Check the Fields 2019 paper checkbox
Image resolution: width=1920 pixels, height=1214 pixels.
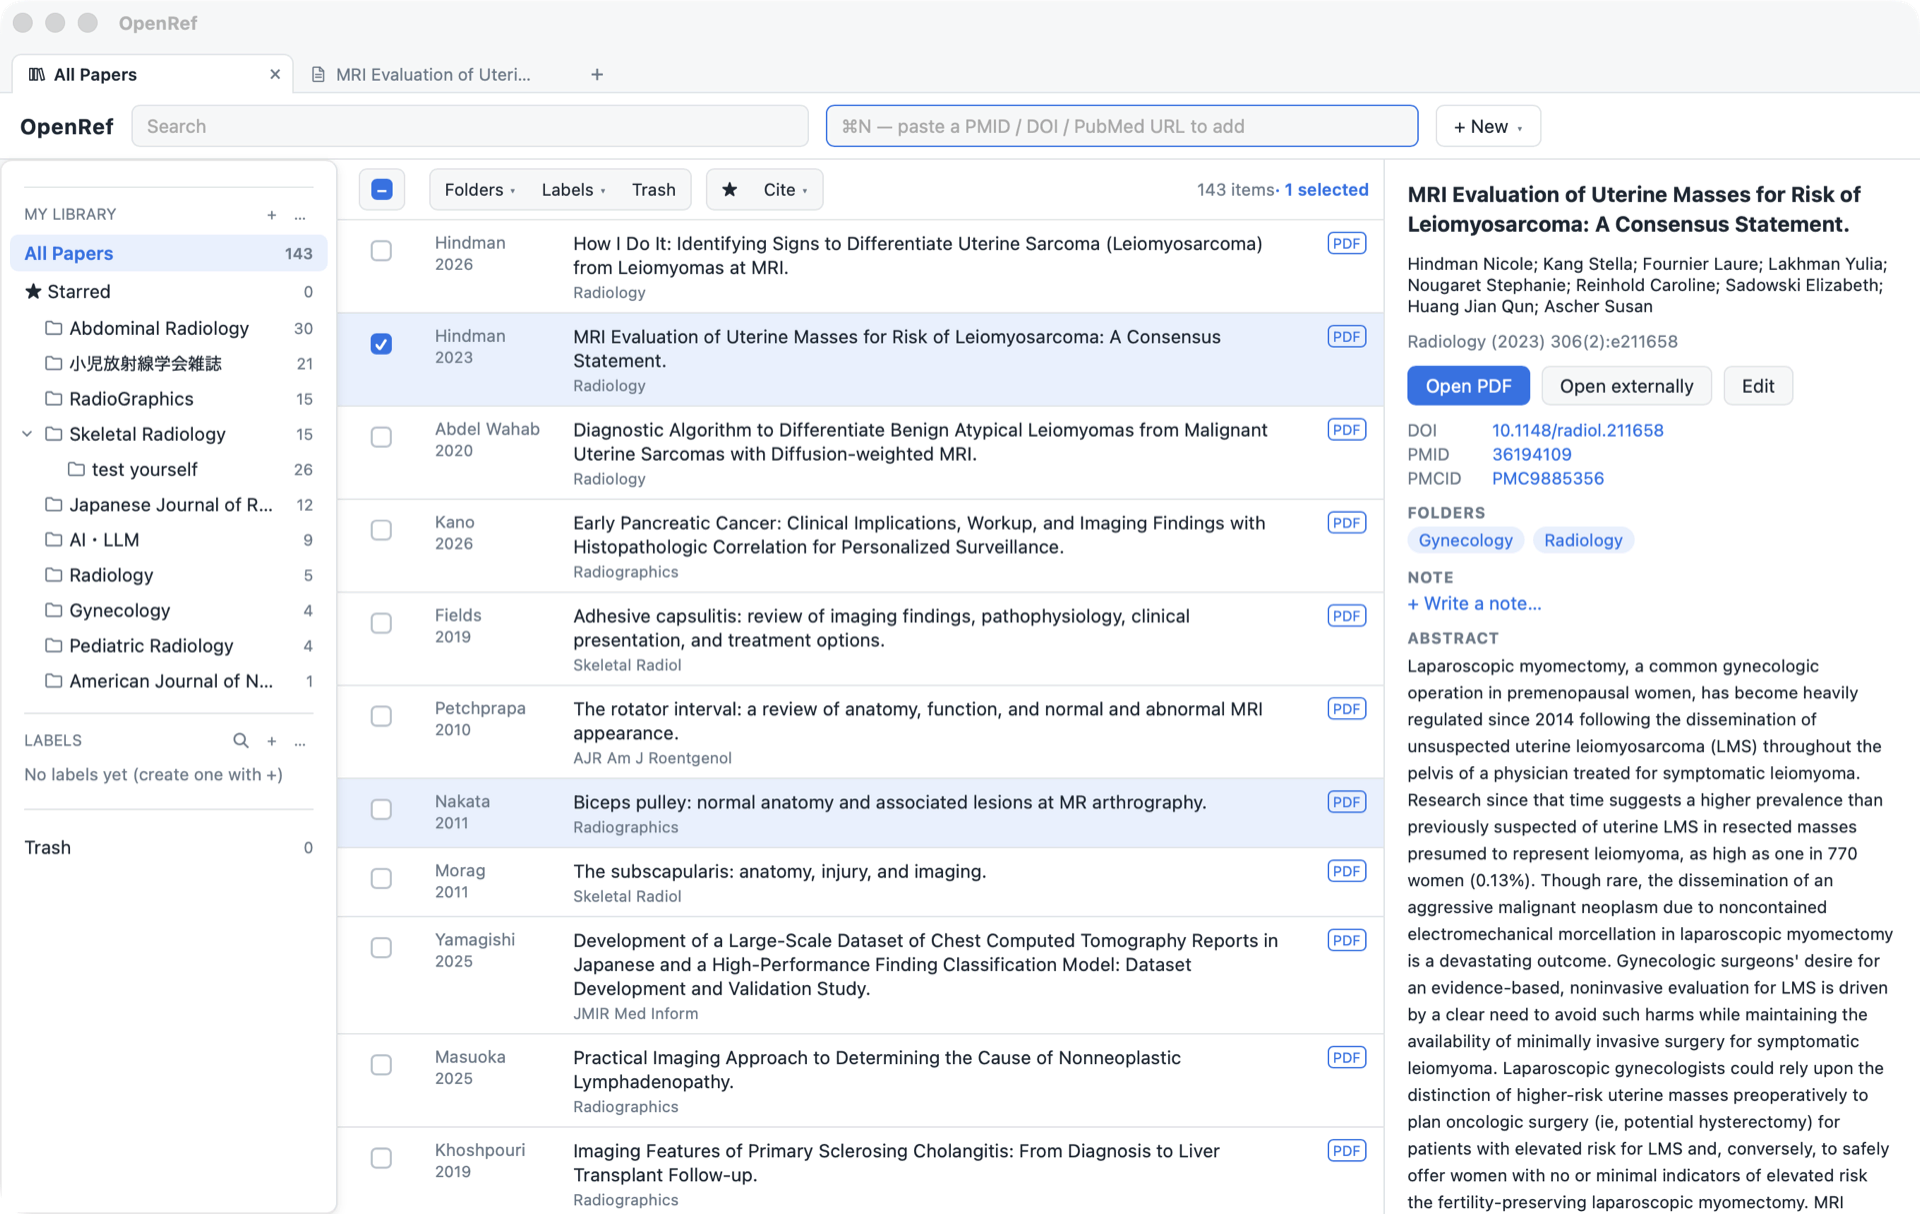point(381,623)
